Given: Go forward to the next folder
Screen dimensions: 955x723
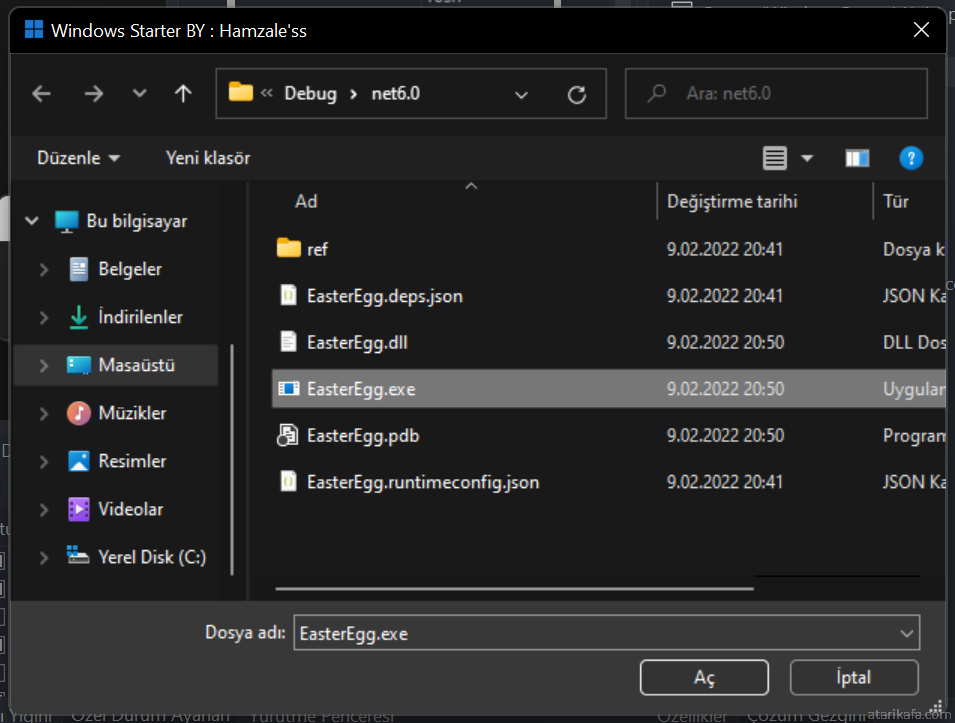Looking at the screenshot, I should pos(94,94).
